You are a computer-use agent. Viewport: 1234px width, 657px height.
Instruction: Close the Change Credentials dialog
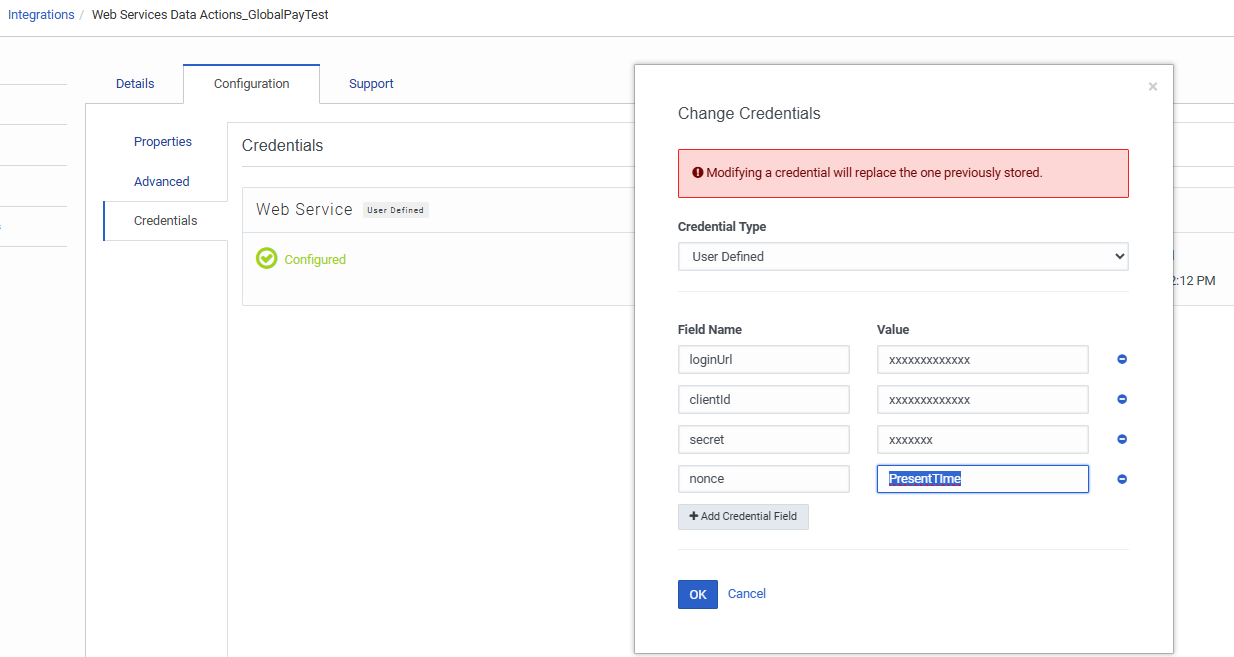coord(1153,87)
